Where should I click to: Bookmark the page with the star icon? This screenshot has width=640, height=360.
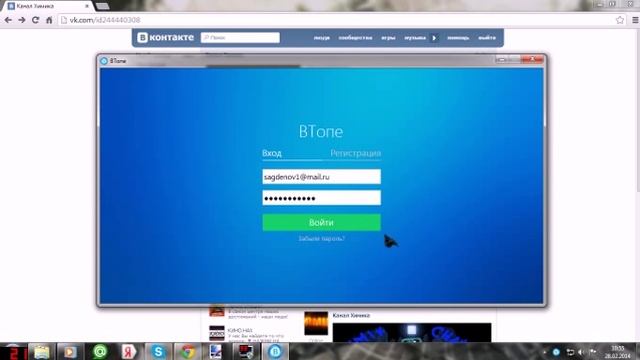pyautogui.click(x=620, y=20)
